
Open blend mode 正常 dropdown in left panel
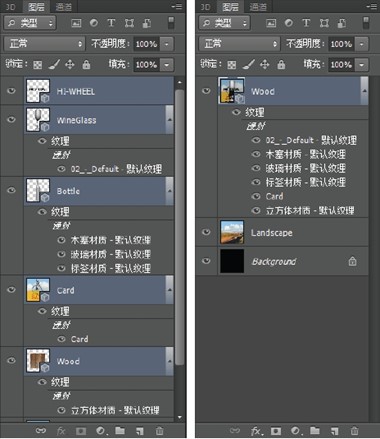click(x=44, y=44)
